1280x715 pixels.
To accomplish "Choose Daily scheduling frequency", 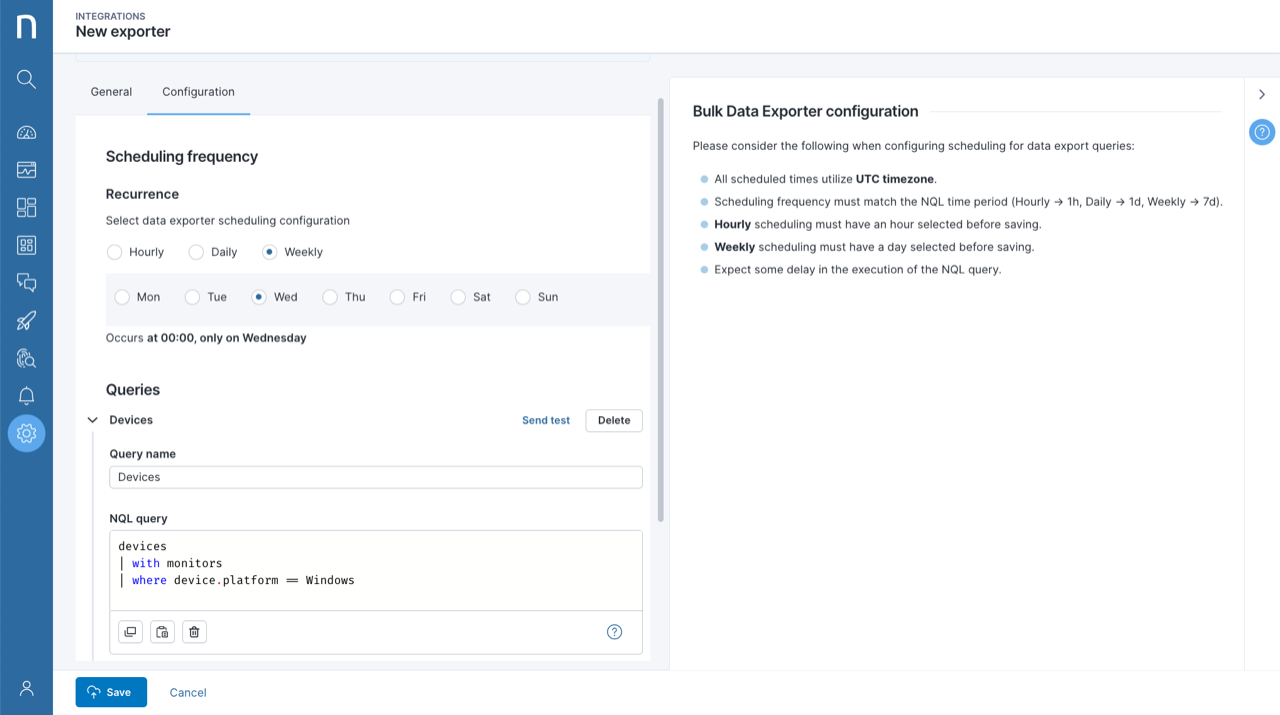I will coord(196,252).
